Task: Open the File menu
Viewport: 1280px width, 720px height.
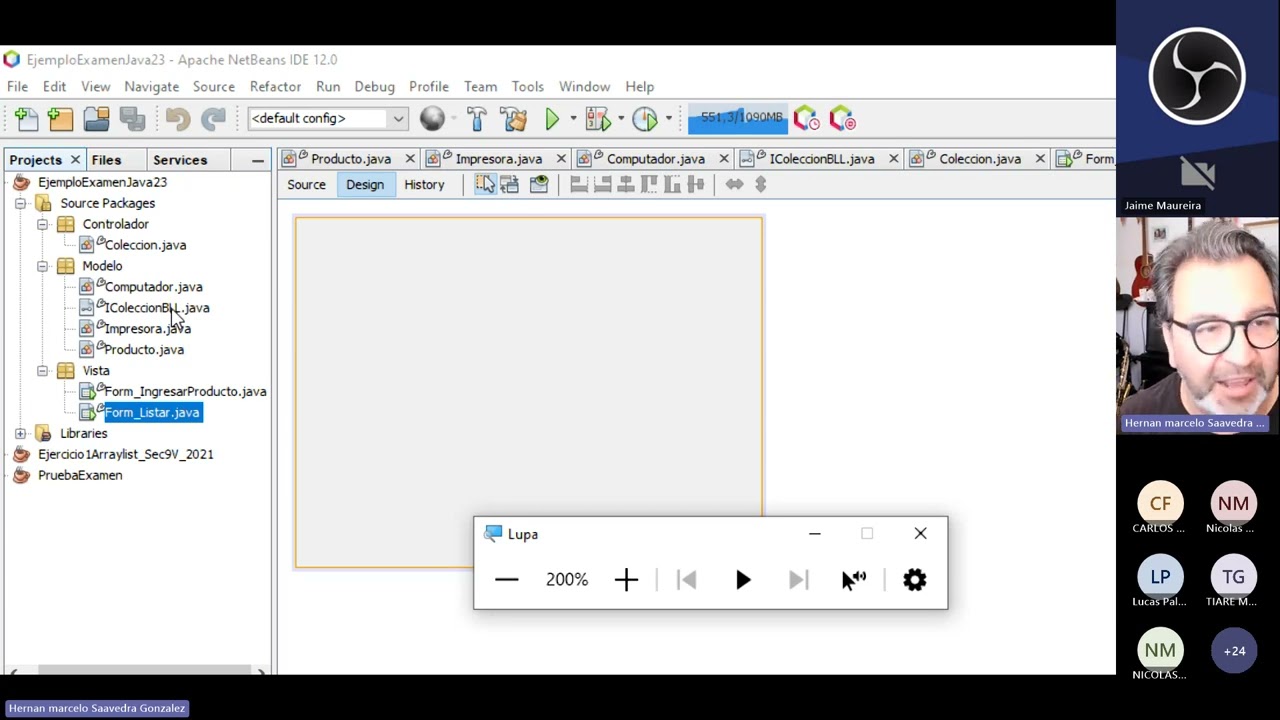Action: (18, 87)
